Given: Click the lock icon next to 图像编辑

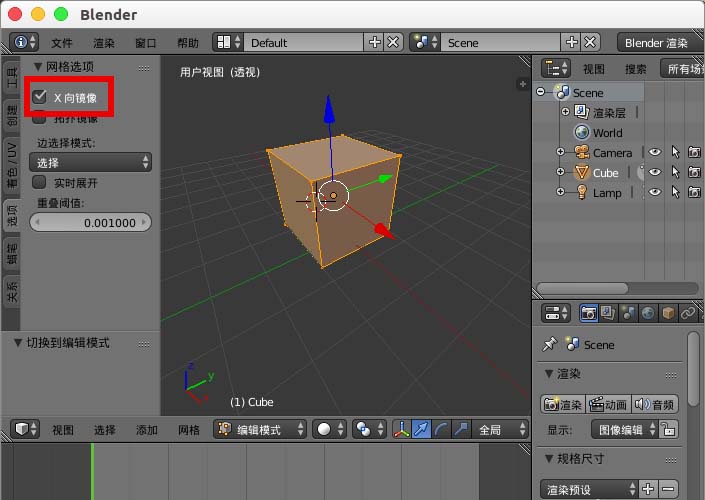Looking at the screenshot, I should [x=669, y=429].
